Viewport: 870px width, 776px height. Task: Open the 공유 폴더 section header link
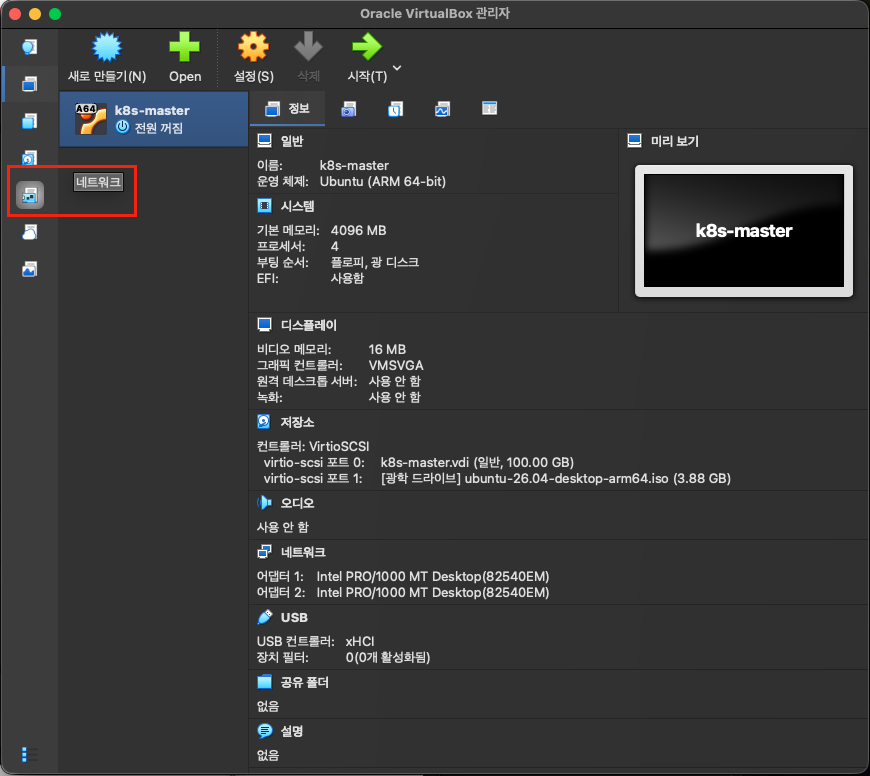tap(305, 682)
